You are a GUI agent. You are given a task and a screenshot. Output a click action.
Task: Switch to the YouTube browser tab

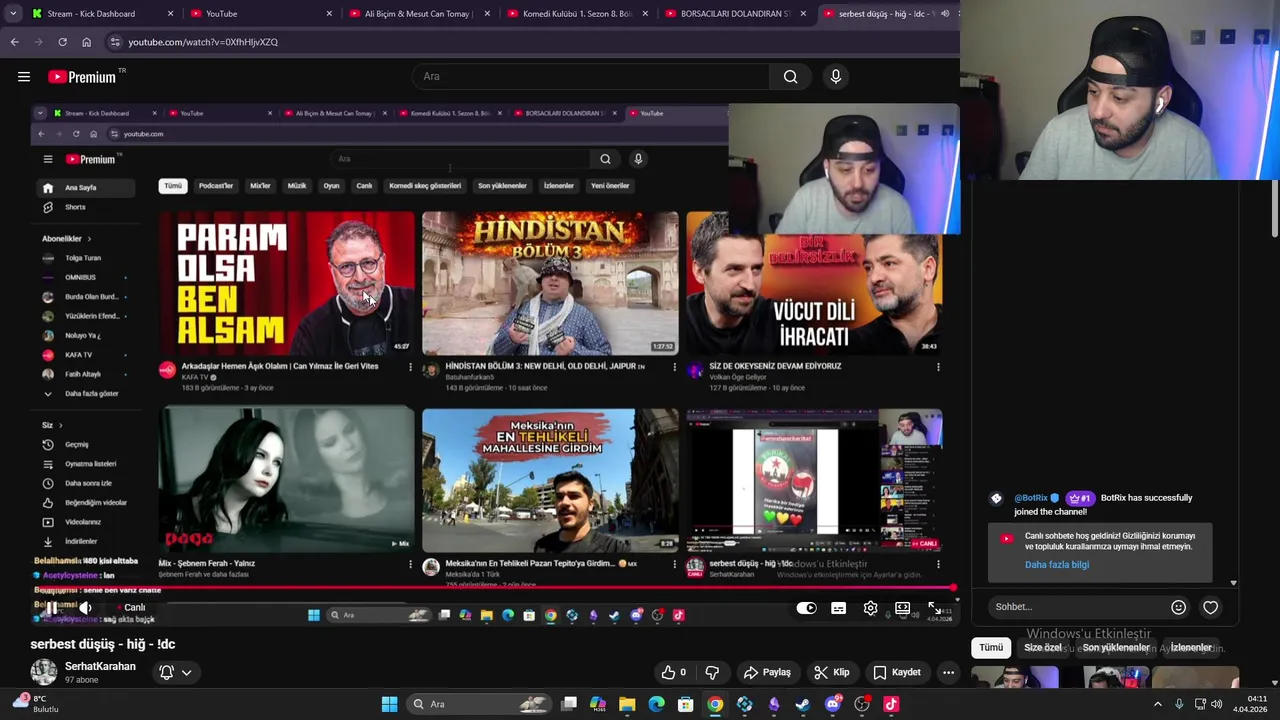(260, 14)
